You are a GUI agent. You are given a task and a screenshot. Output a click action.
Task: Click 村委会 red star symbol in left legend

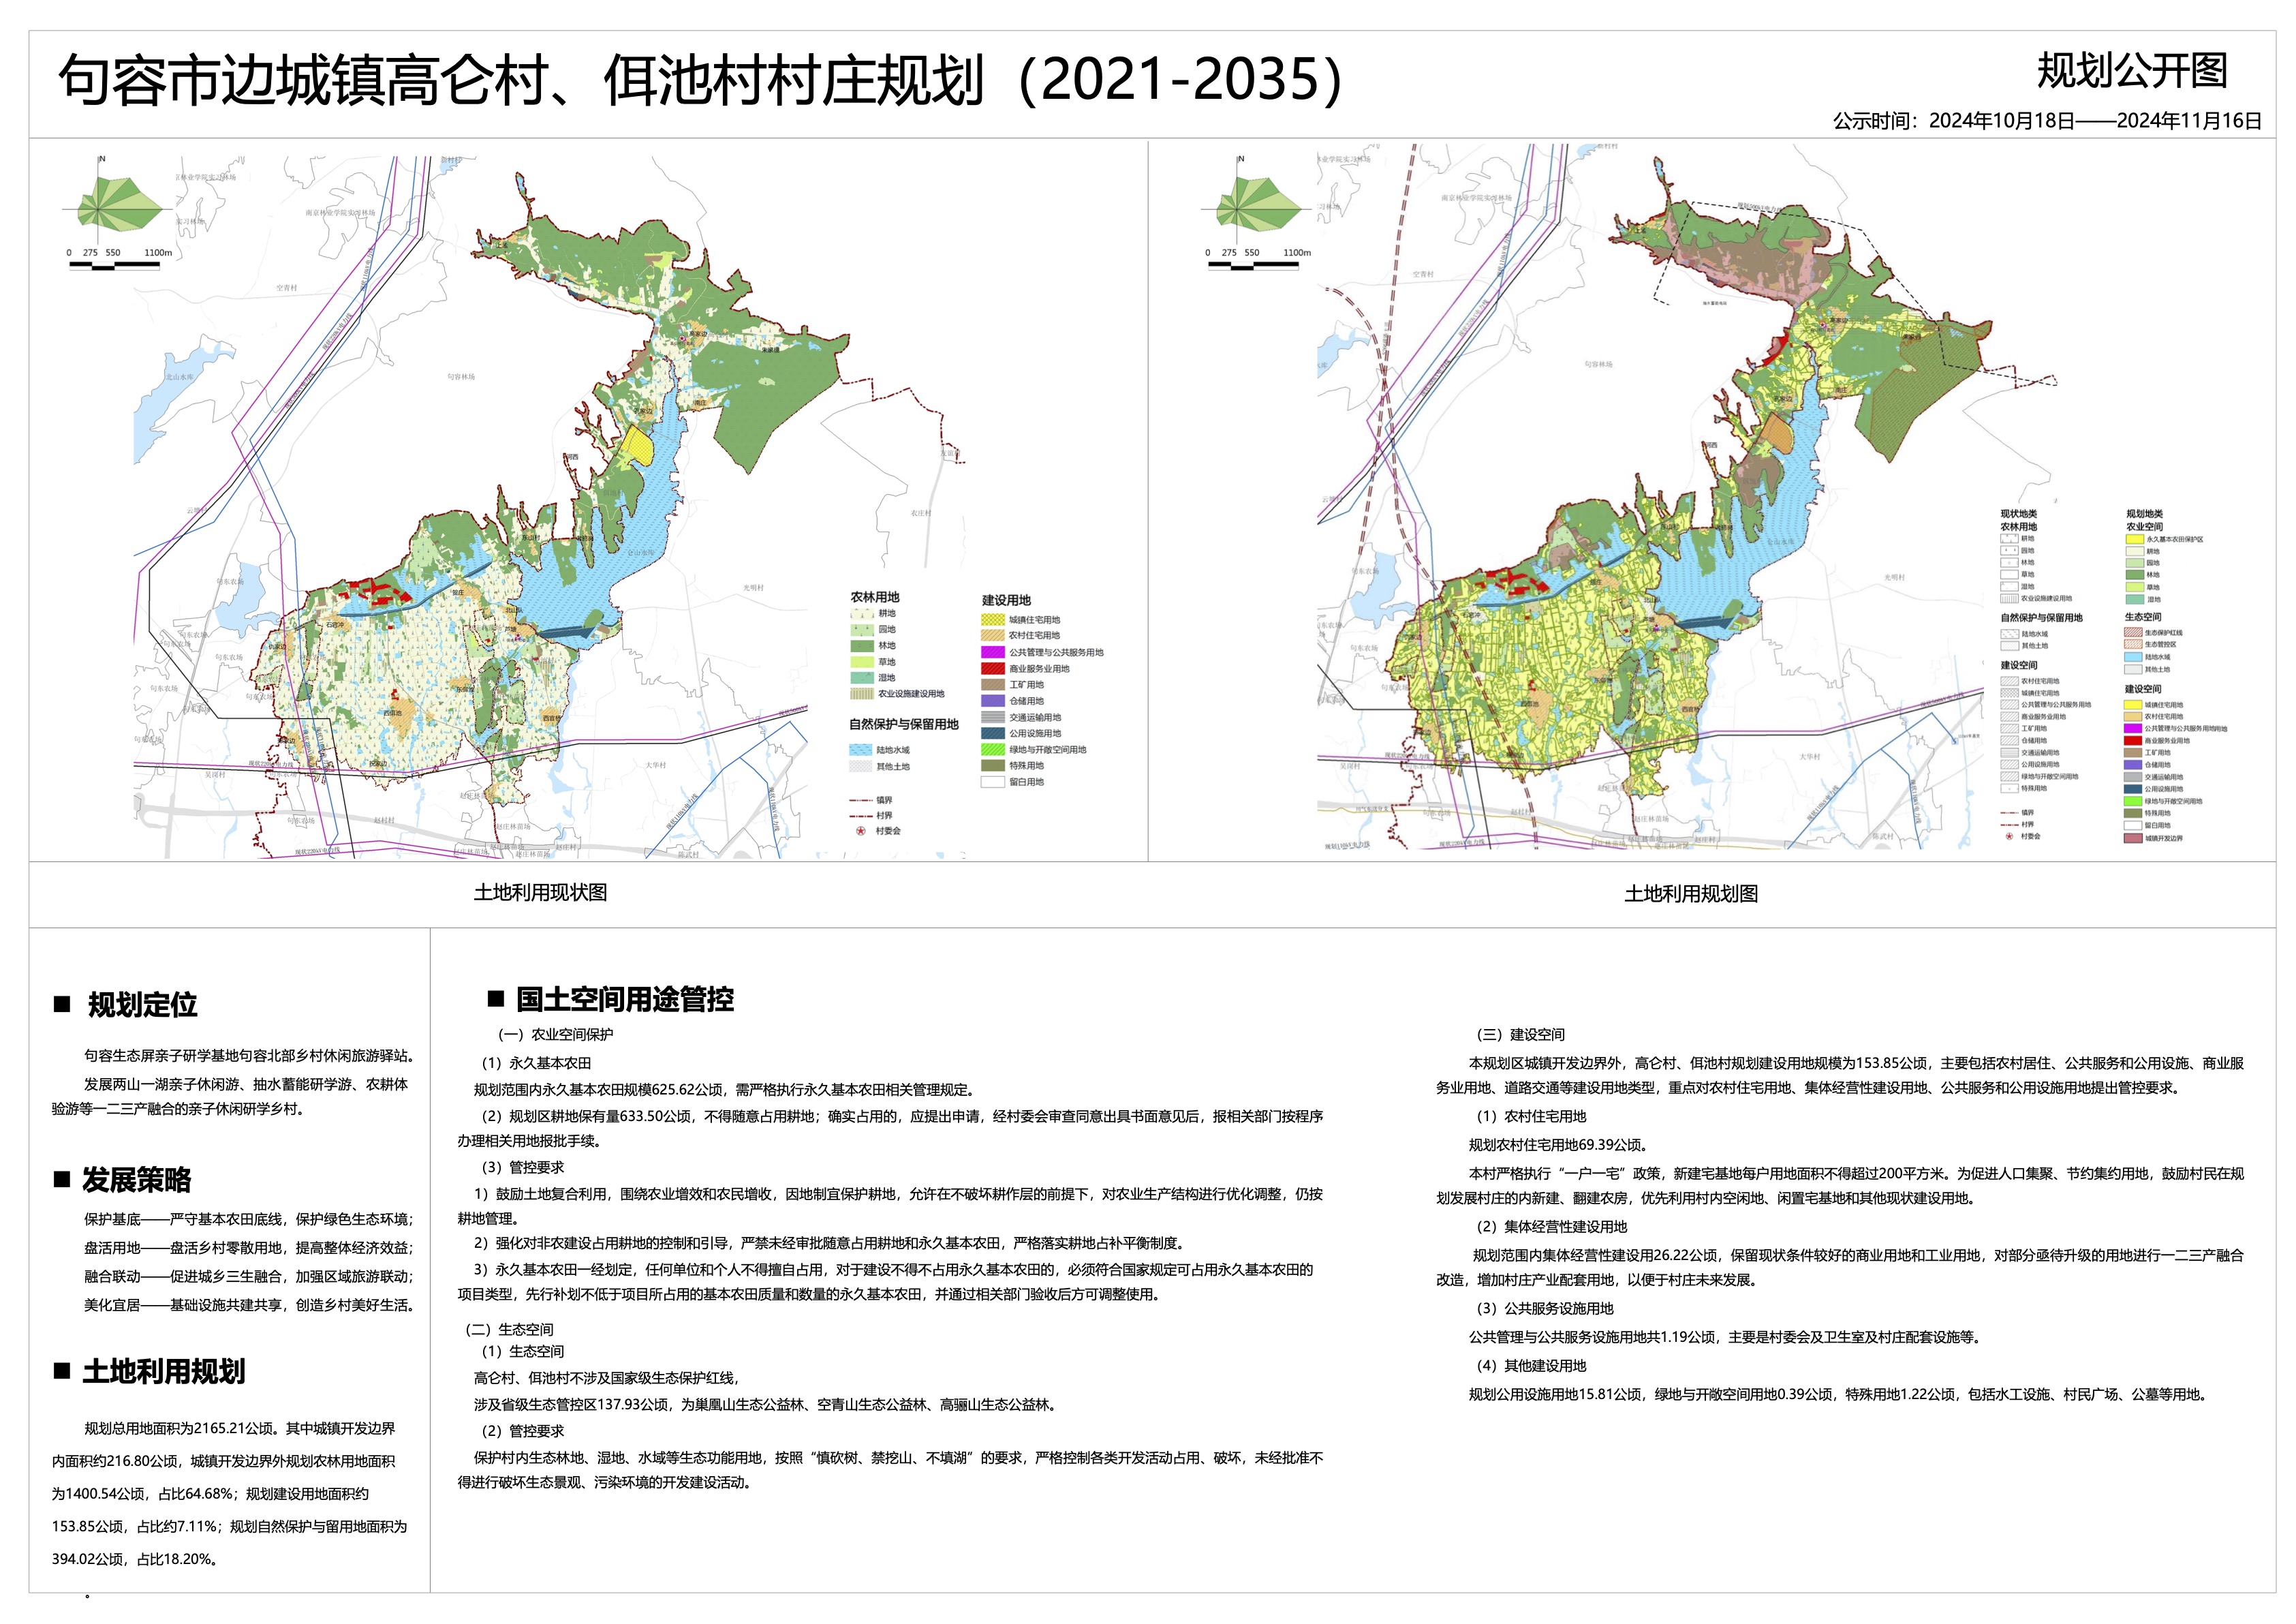(860, 831)
